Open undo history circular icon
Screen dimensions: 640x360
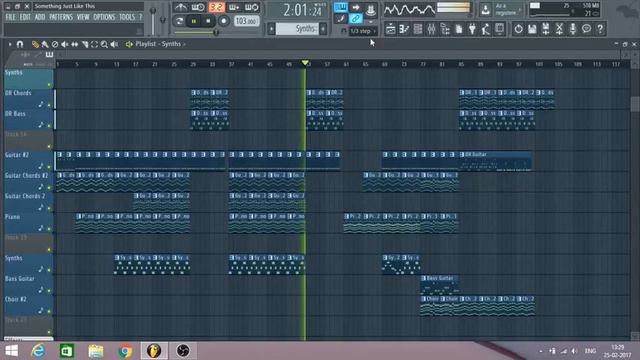click(518, 29)
